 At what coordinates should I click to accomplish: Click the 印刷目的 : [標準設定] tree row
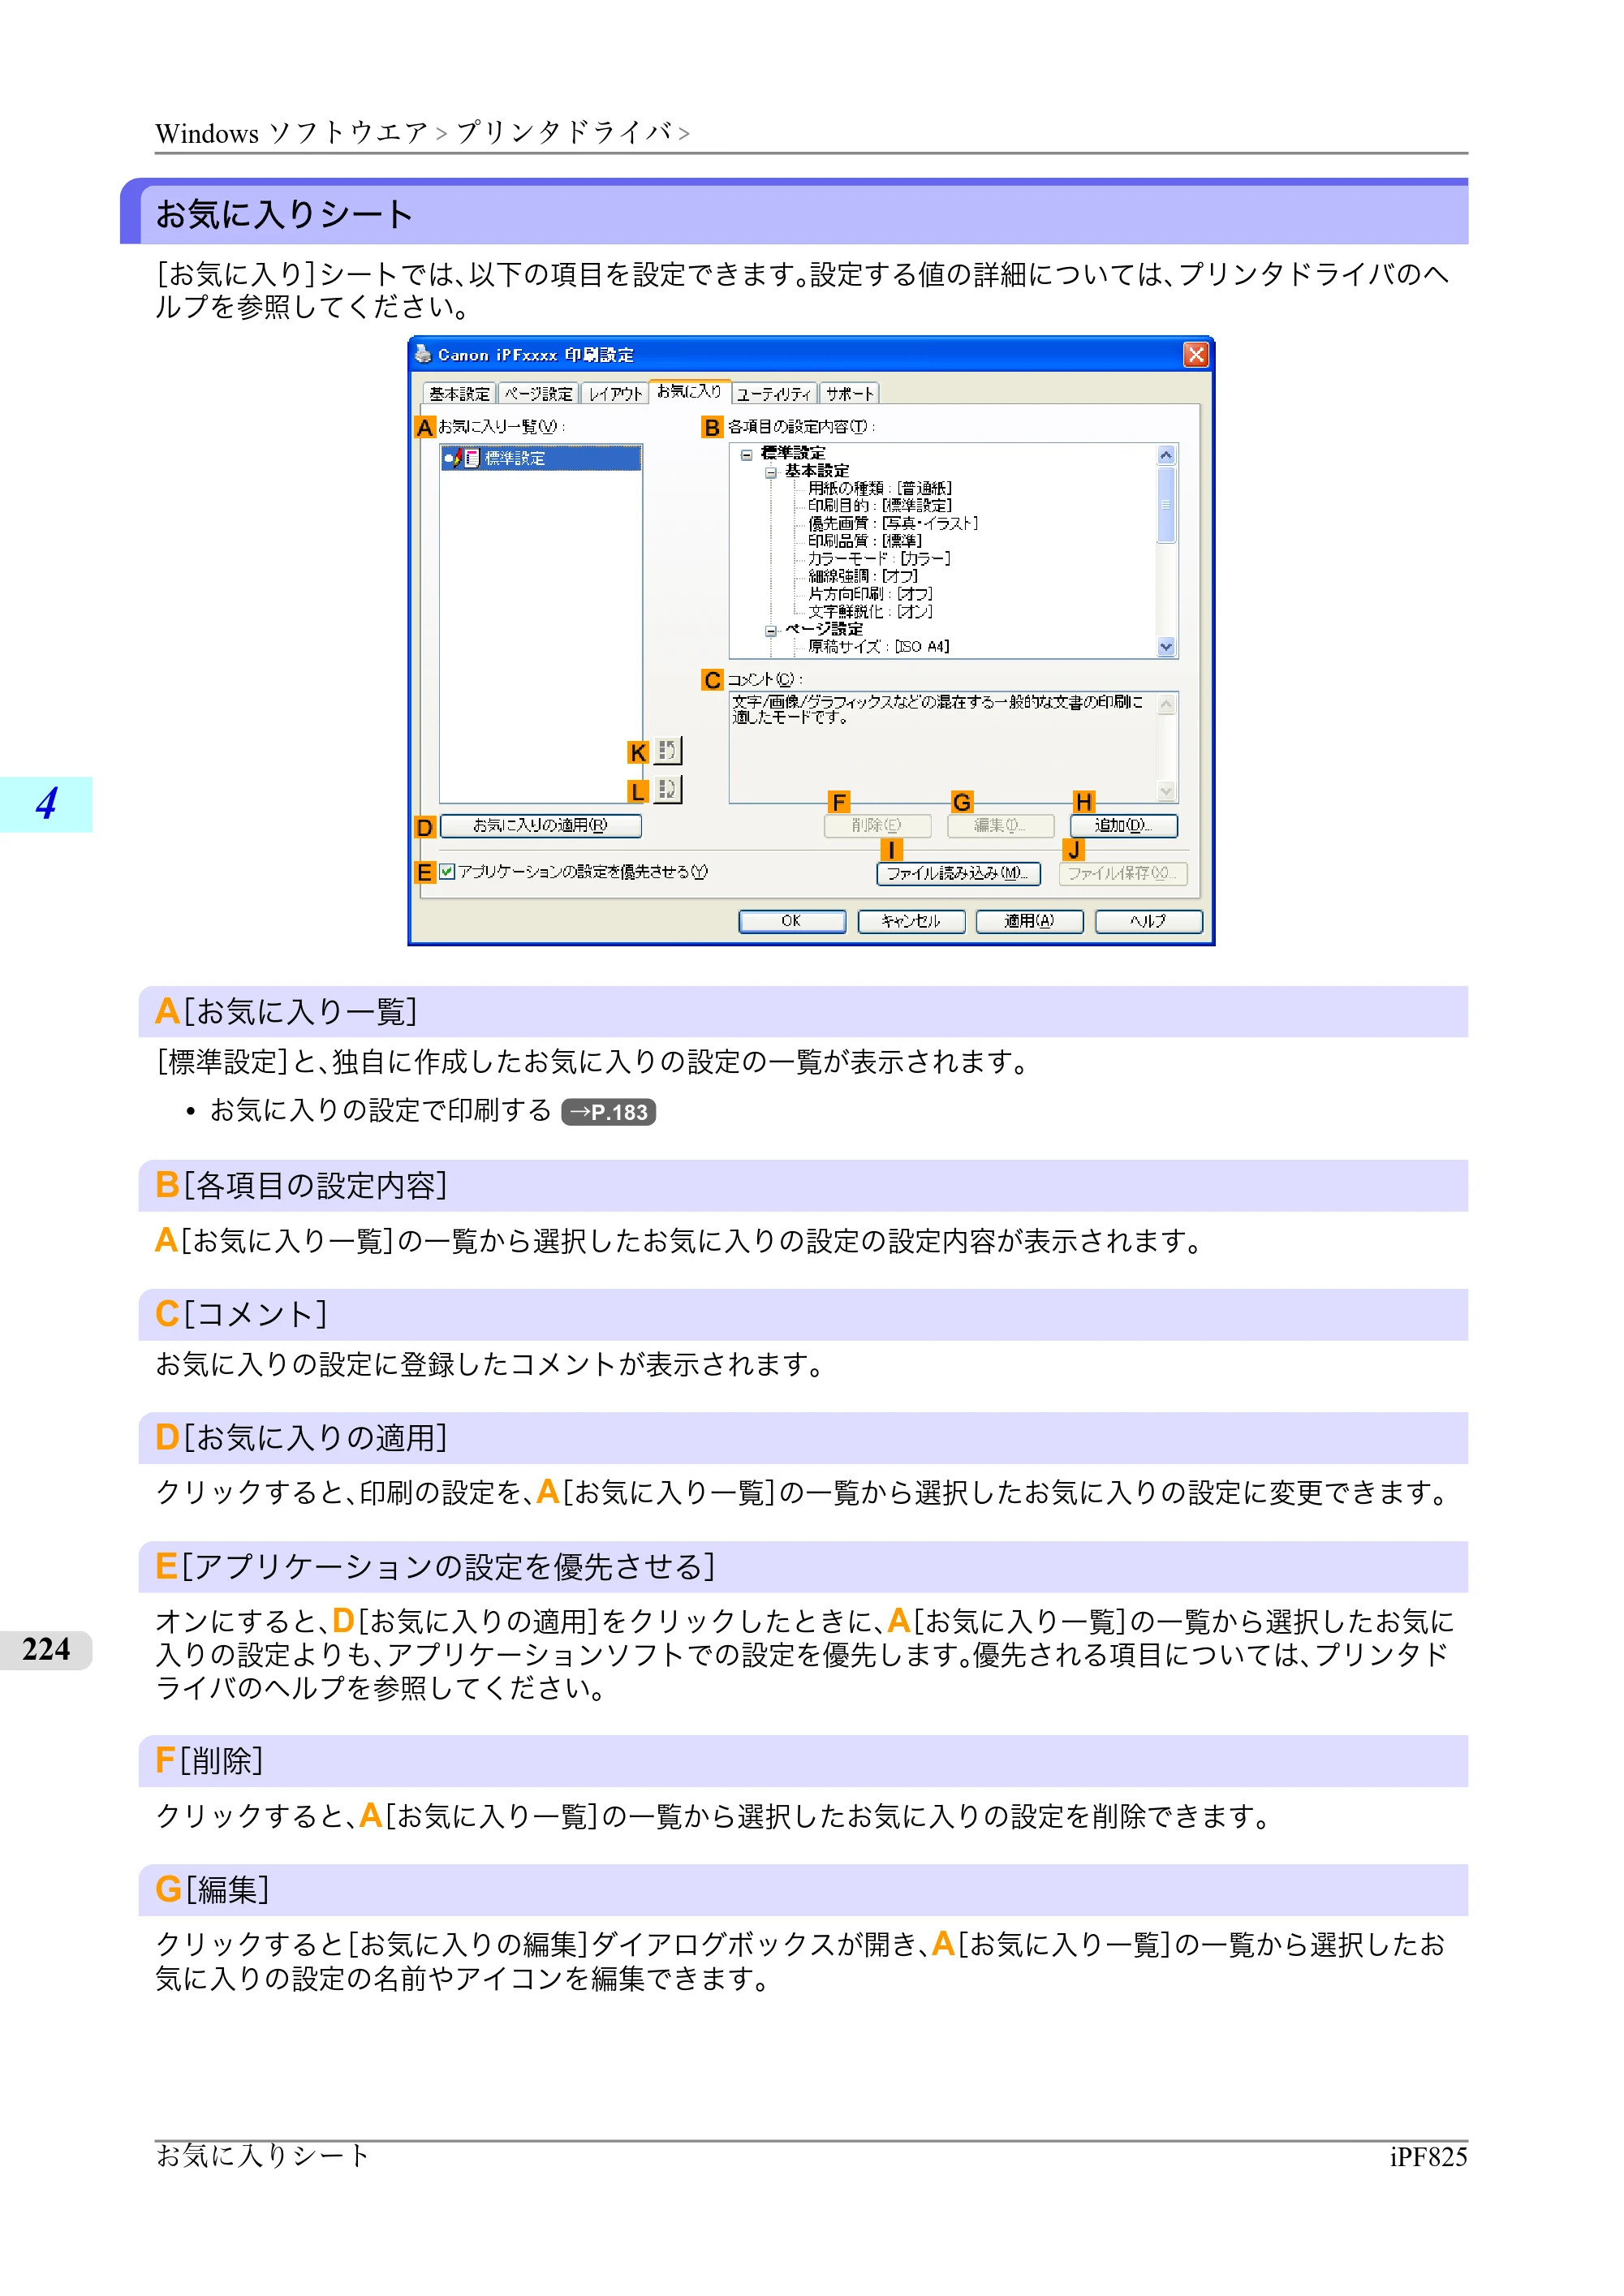880,506
